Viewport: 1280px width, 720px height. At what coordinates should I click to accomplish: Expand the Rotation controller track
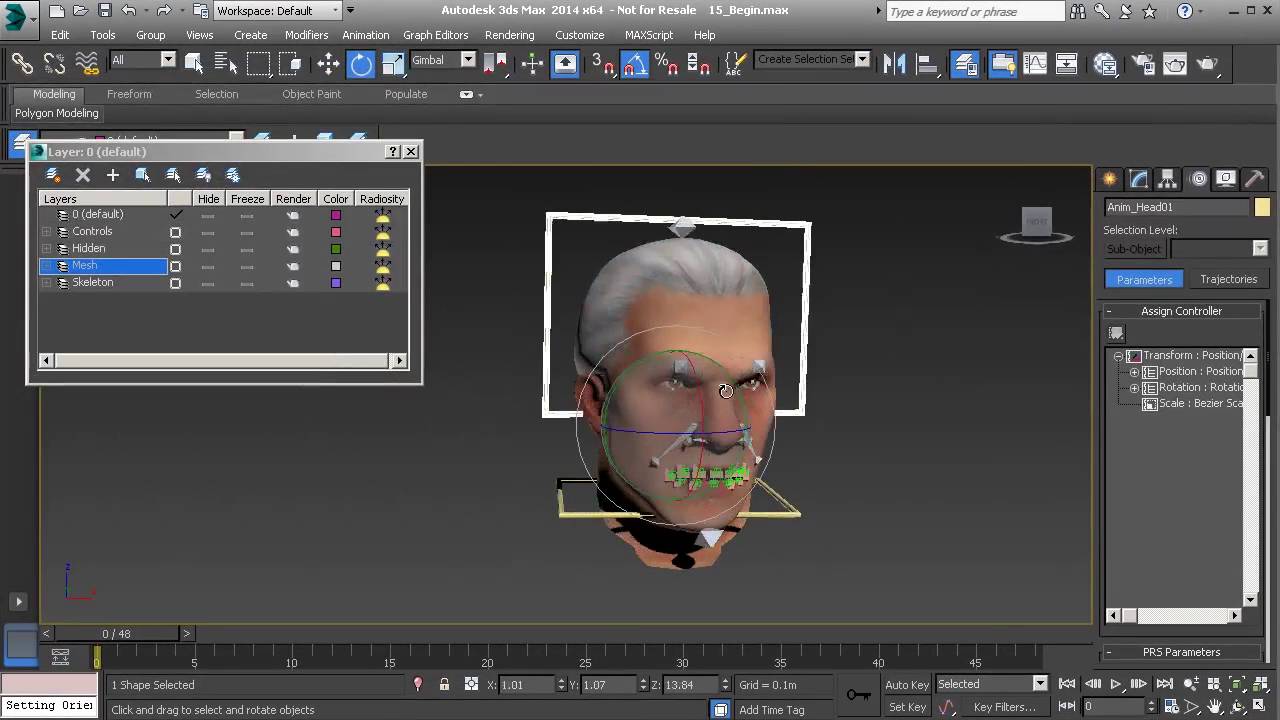point(1134,388)
